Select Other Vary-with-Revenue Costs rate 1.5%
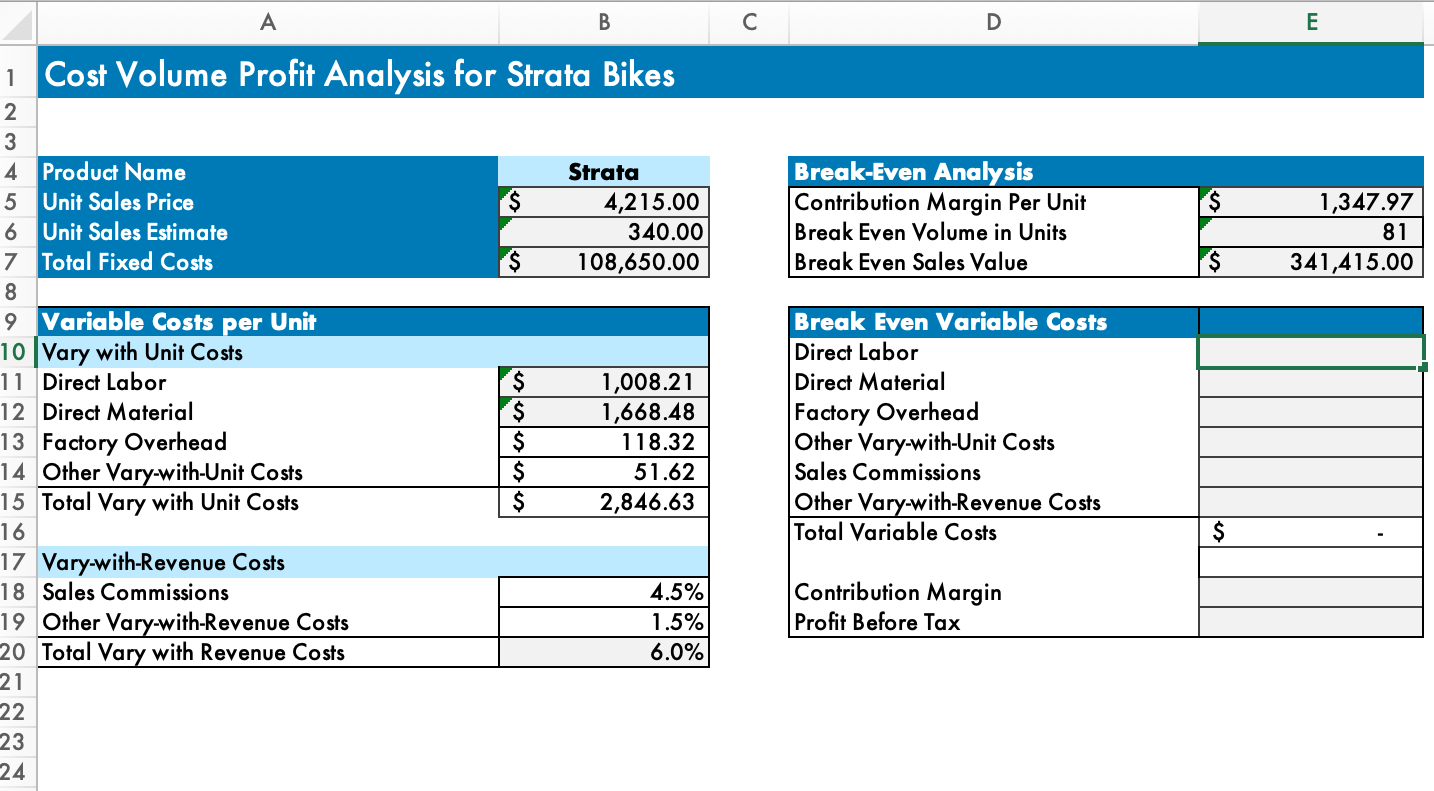1434x791 pixels. (x=603, y=622)
